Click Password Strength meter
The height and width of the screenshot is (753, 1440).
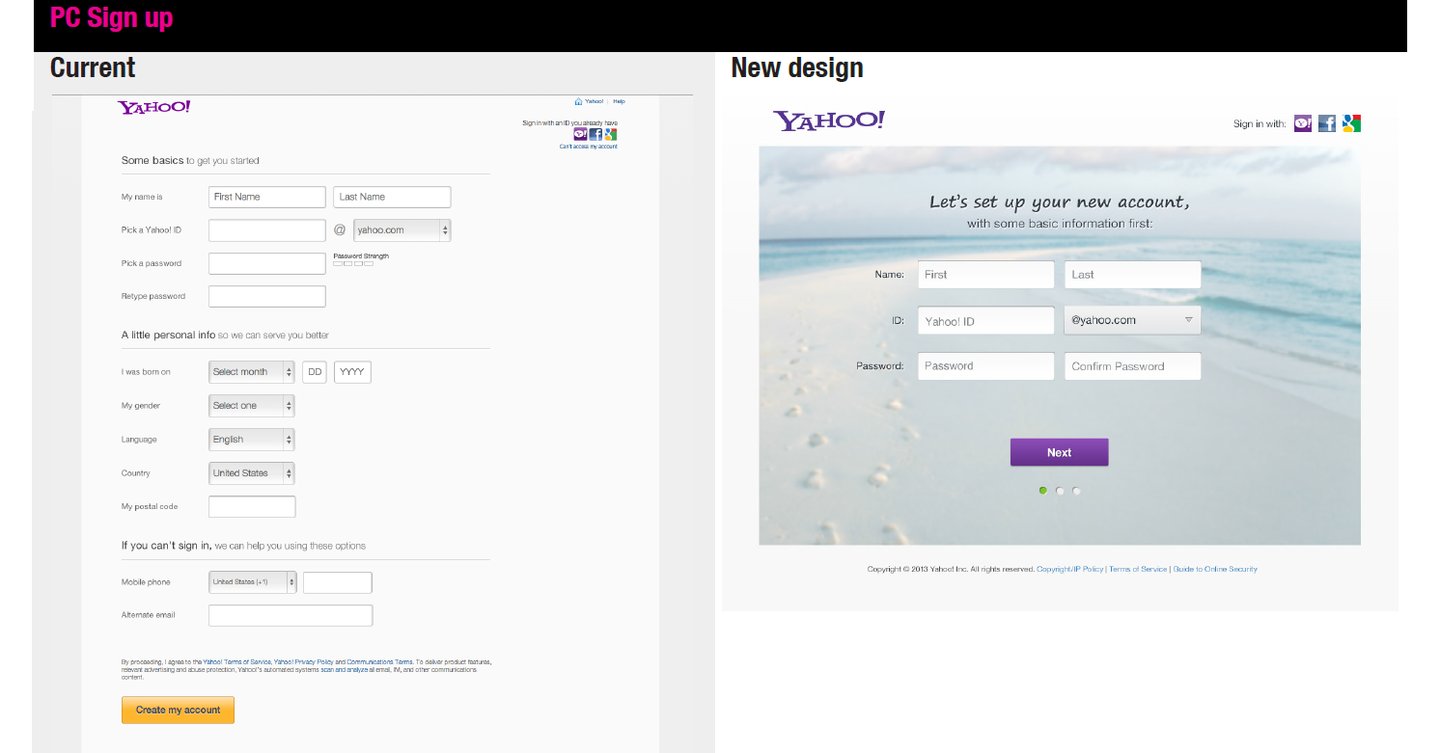[354, 264]
